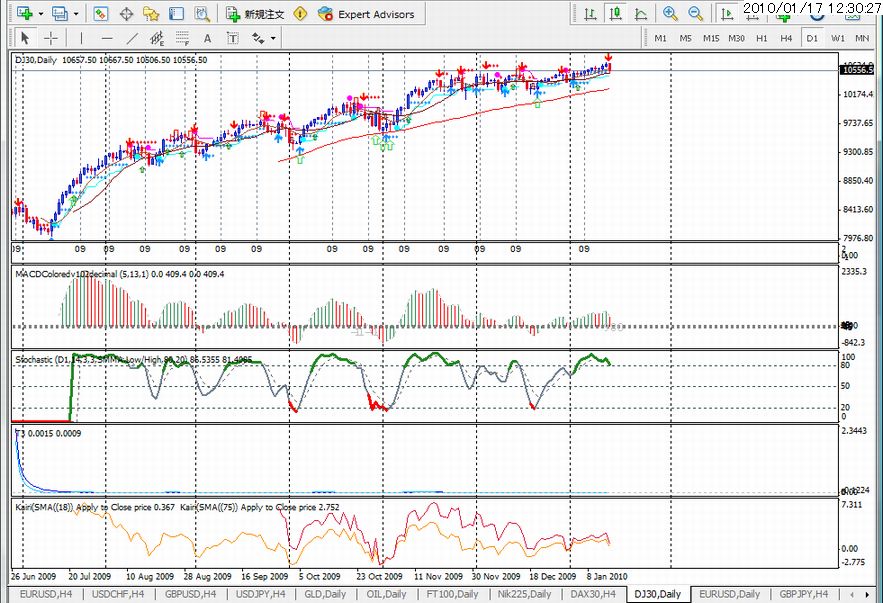
Task: Switch to USDCHF,H4 chart tab
Action: point(118,594)
